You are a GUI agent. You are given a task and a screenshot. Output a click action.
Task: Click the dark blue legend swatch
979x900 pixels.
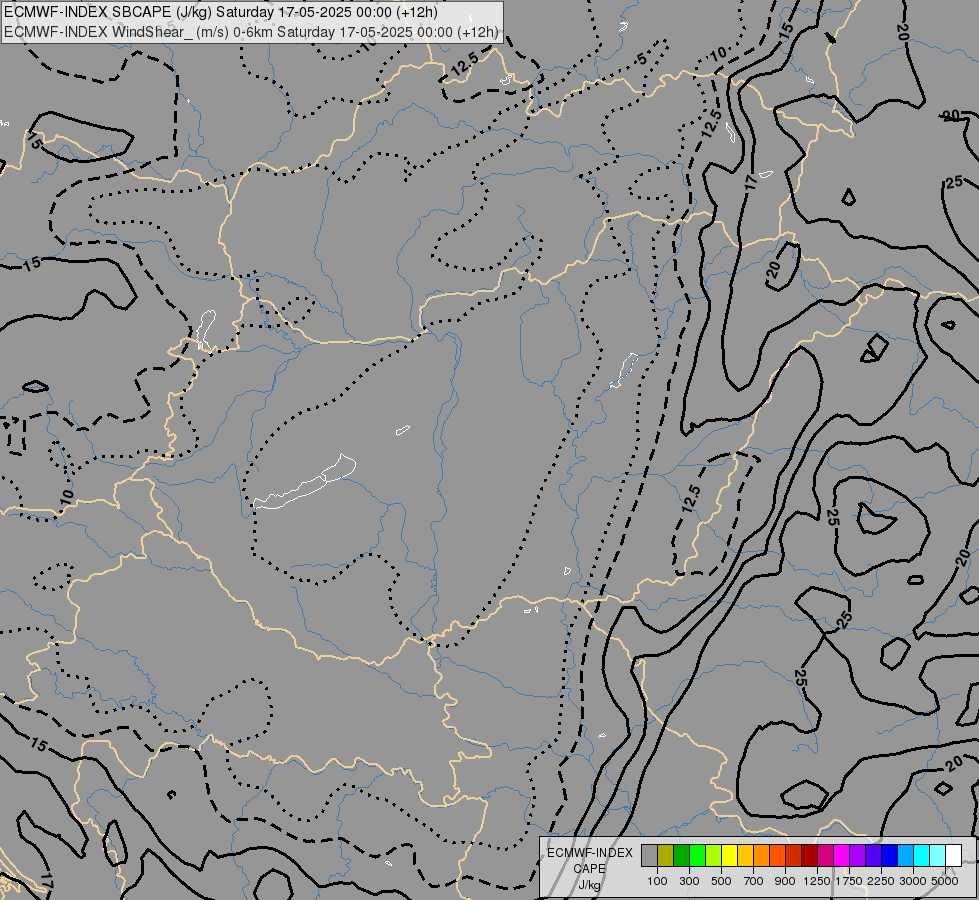click(890, 855)
